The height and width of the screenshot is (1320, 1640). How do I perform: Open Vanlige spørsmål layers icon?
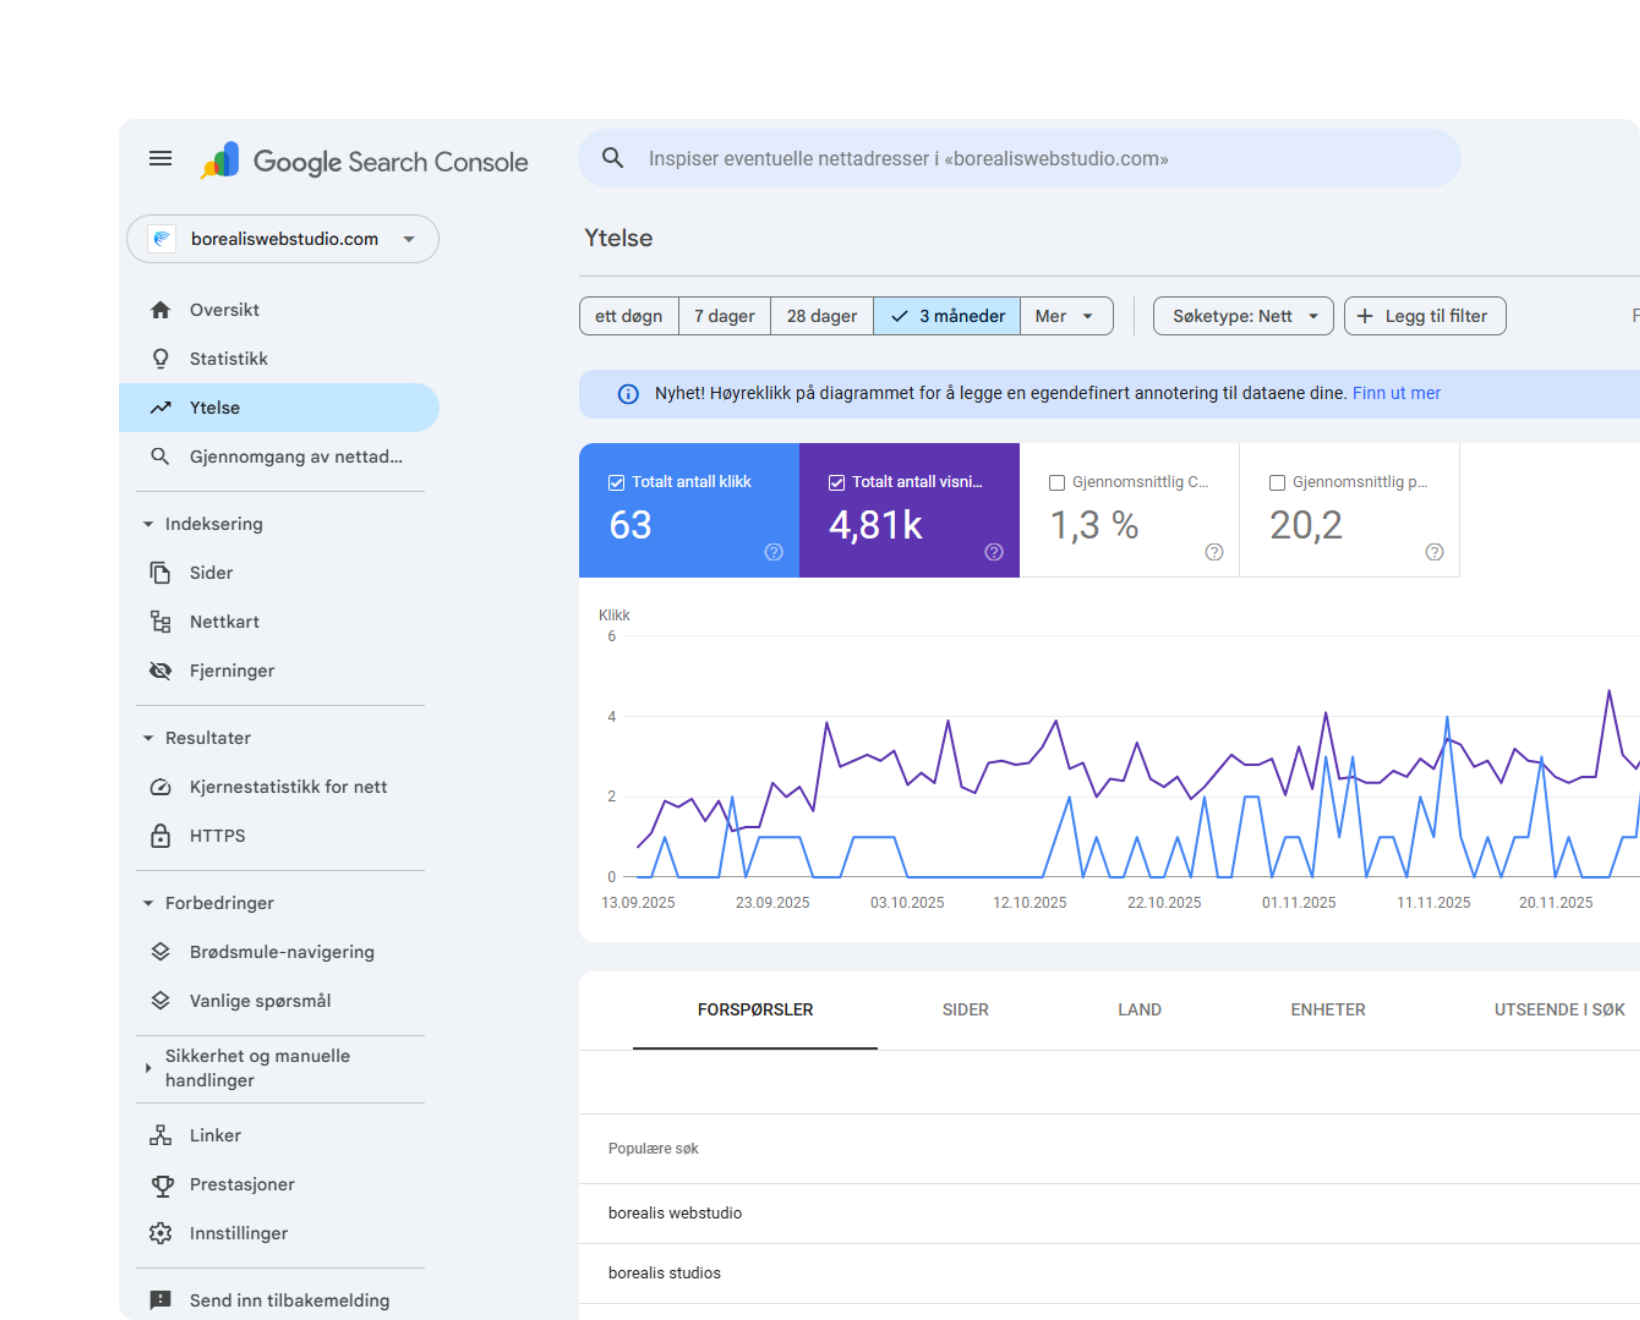160,1001
